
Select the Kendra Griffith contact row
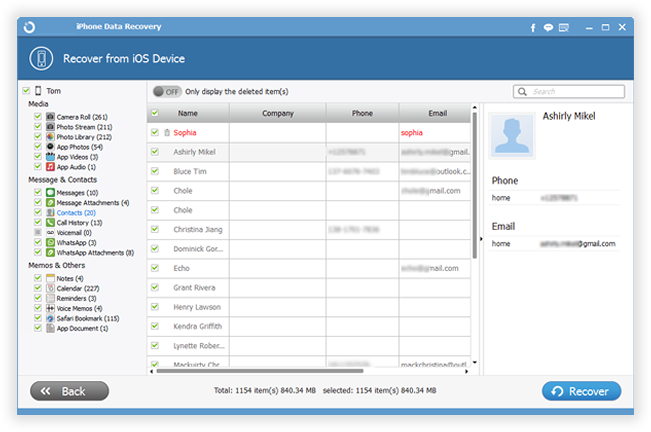click(309, 327)
